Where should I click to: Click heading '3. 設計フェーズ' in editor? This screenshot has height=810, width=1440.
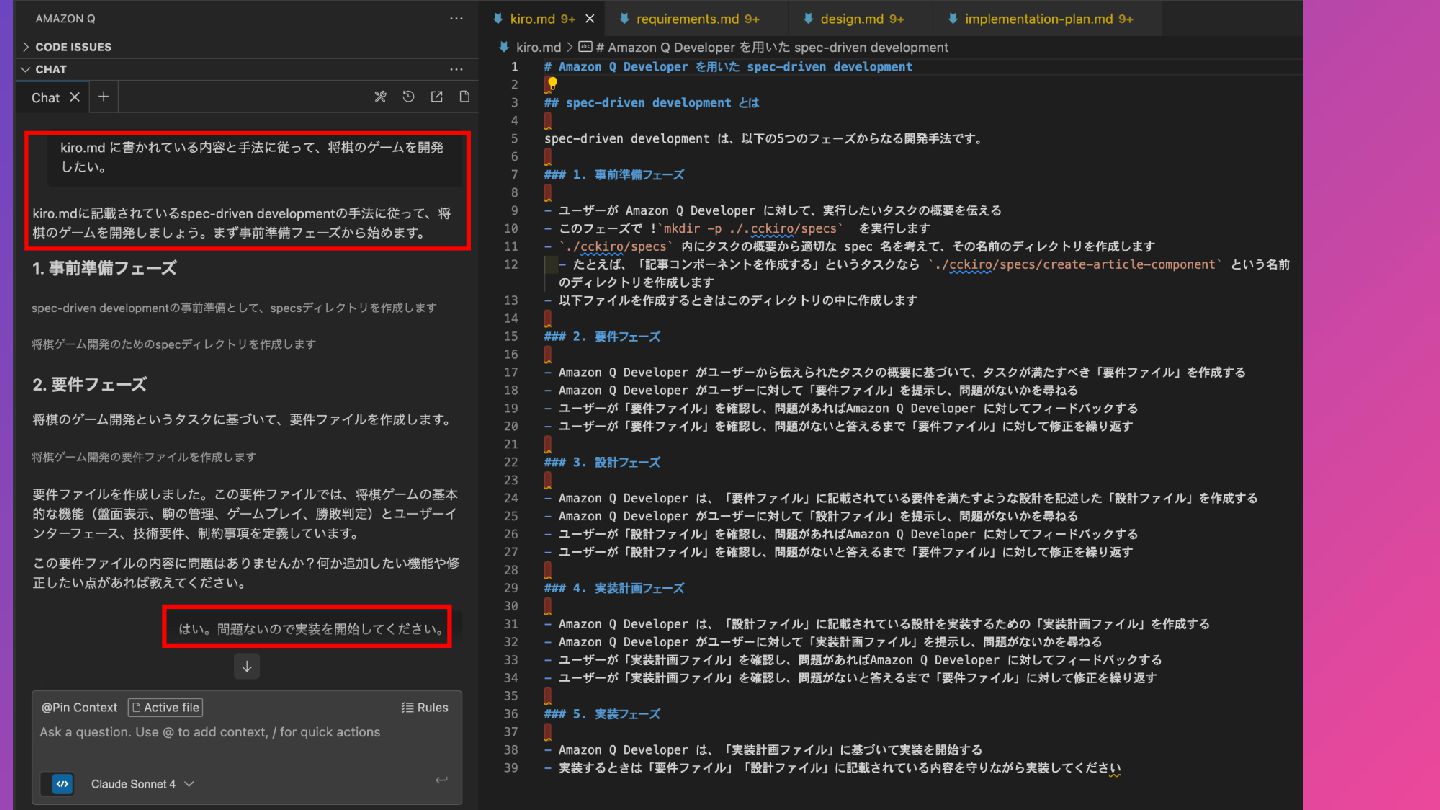click(602, 462)
